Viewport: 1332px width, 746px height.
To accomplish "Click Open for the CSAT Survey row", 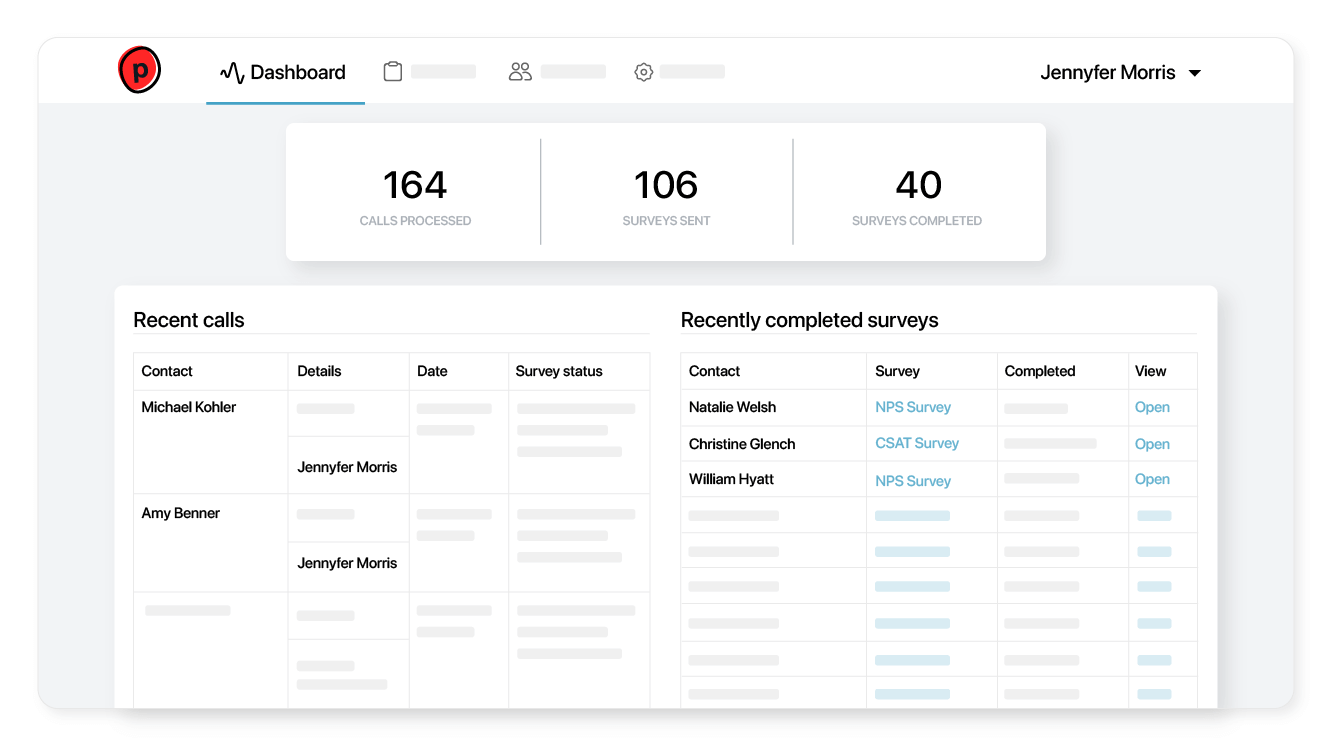I will pyautogui.click(x=1152, y=443).
